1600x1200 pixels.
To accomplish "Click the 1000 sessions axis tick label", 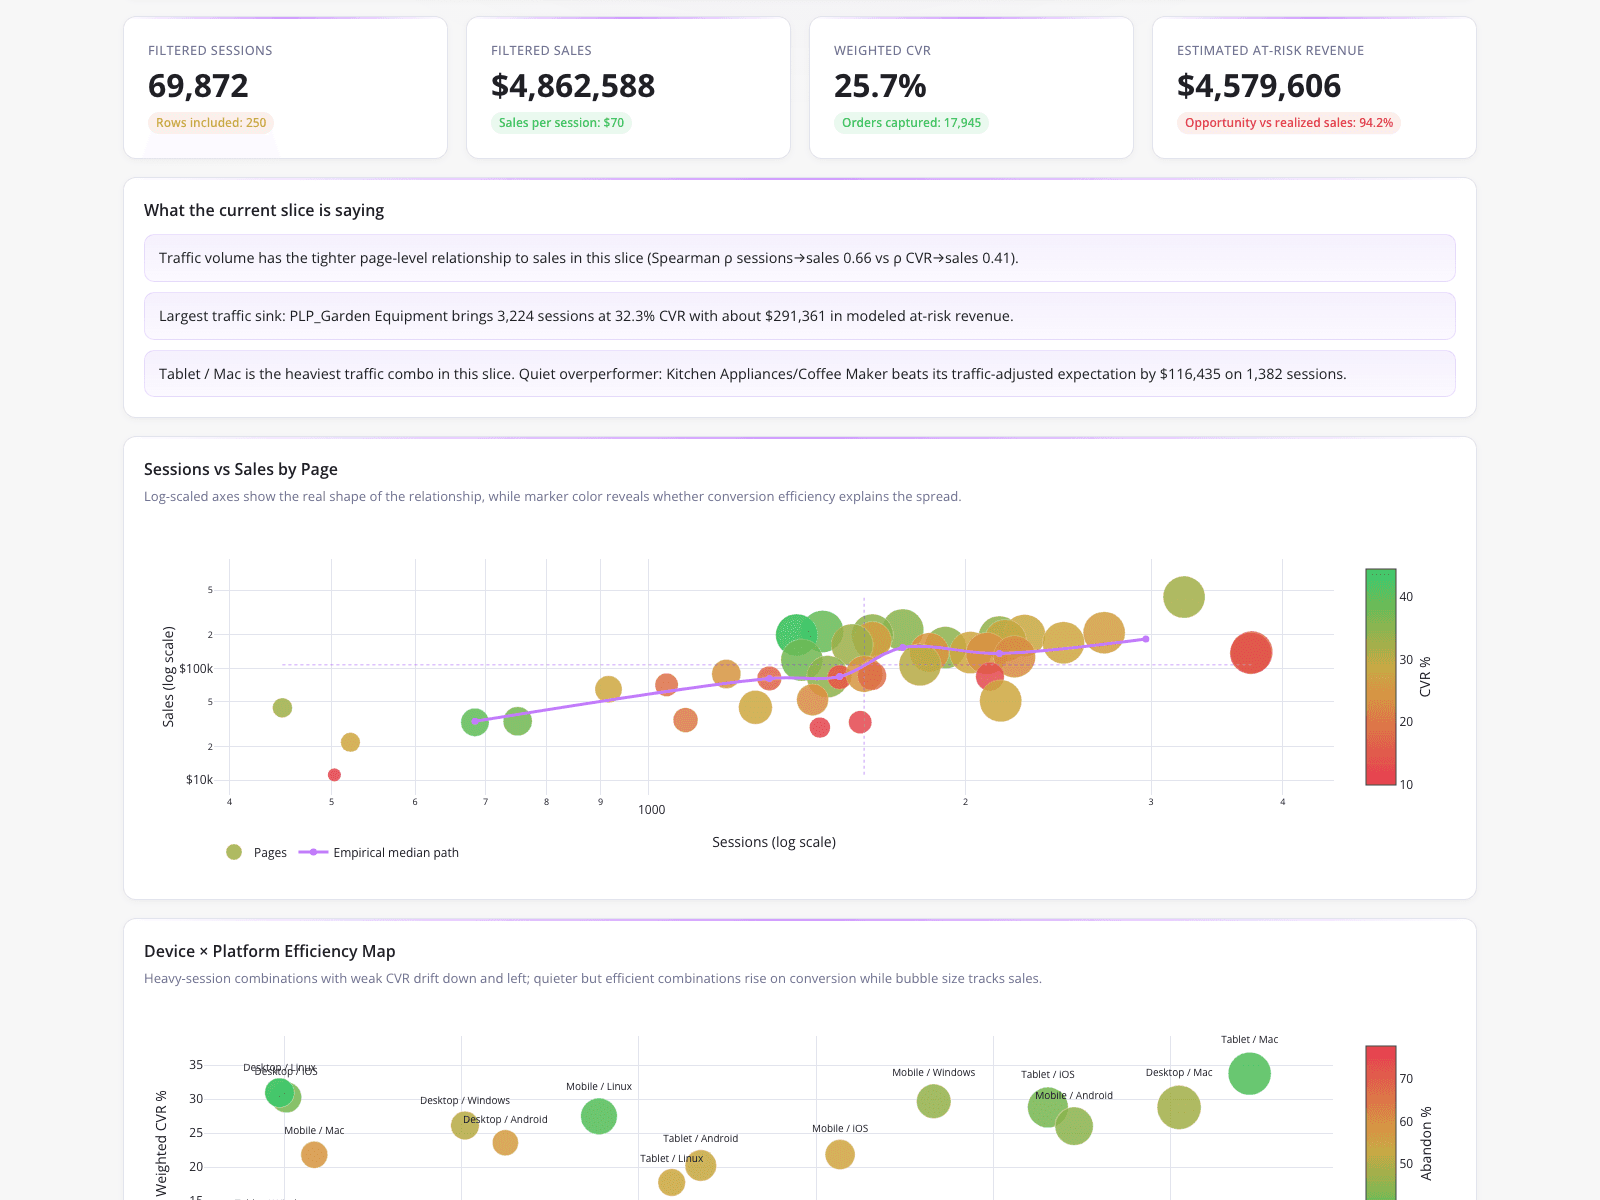I will [x=651, y=810].
